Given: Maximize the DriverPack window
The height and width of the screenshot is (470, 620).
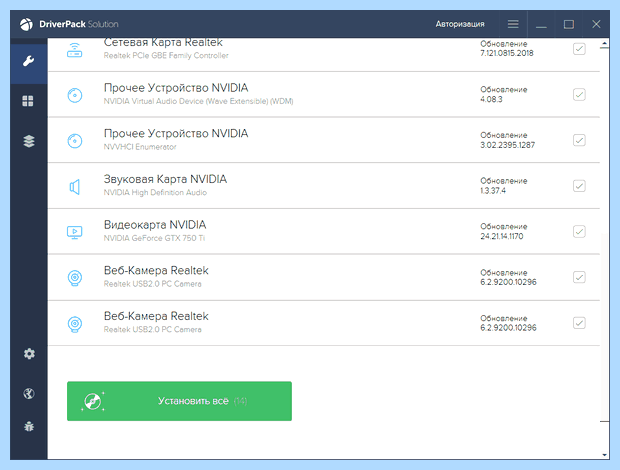Looking at the screenshot, I should (x=569, y=24).
